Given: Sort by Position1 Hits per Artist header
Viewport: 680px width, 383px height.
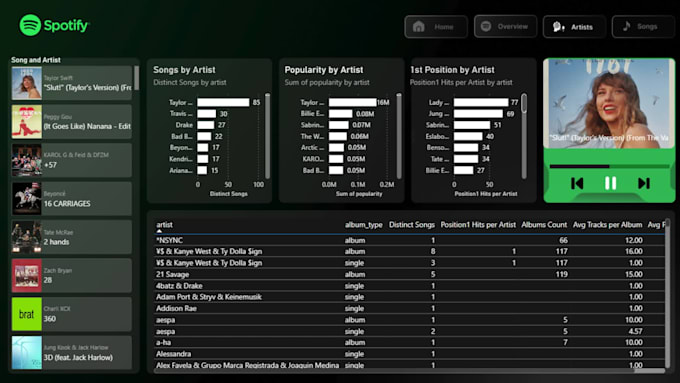Looking at the screenshot, I should (478, 225).
